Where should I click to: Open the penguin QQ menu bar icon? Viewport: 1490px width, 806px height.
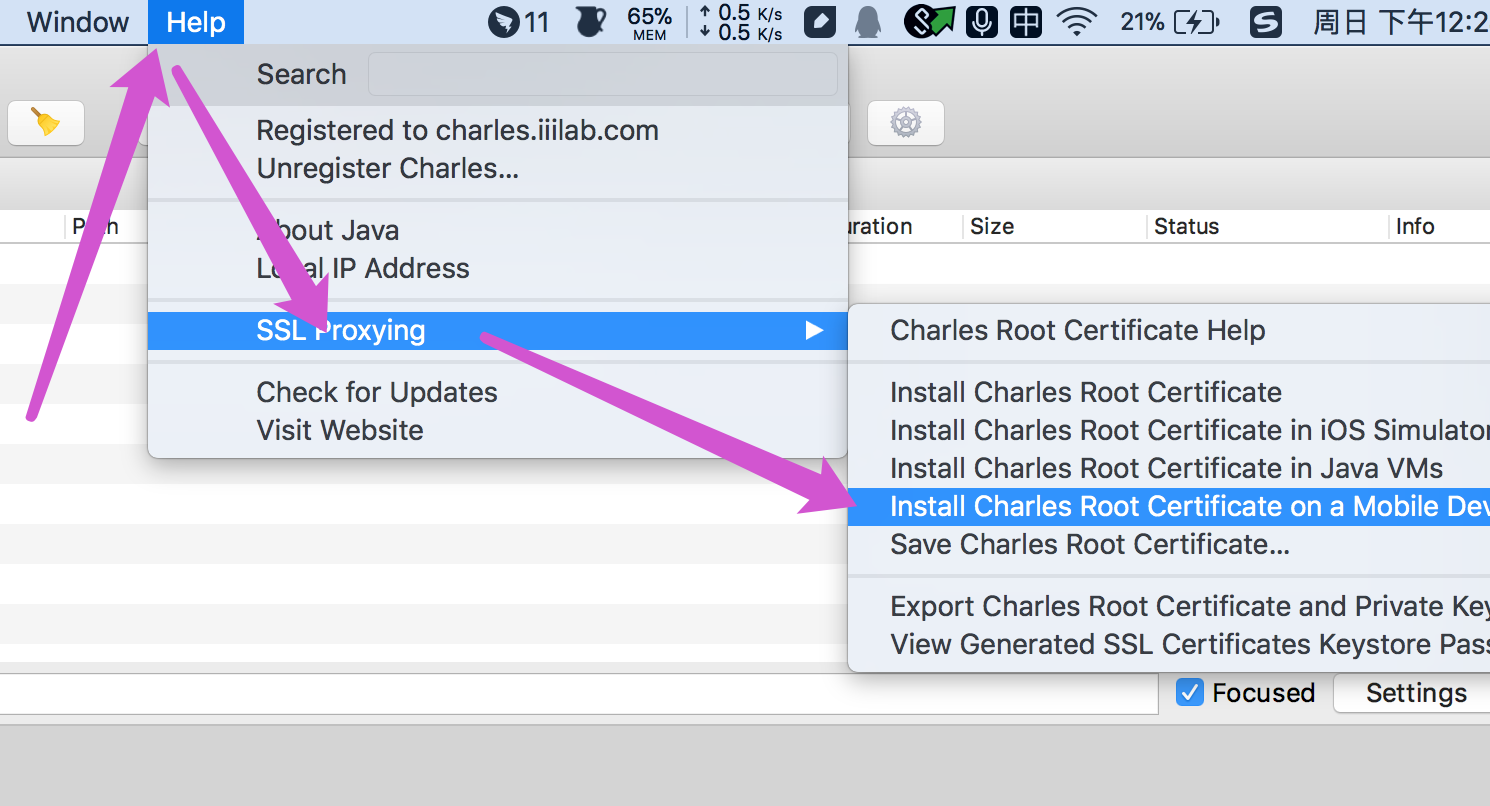pos(867,22)
